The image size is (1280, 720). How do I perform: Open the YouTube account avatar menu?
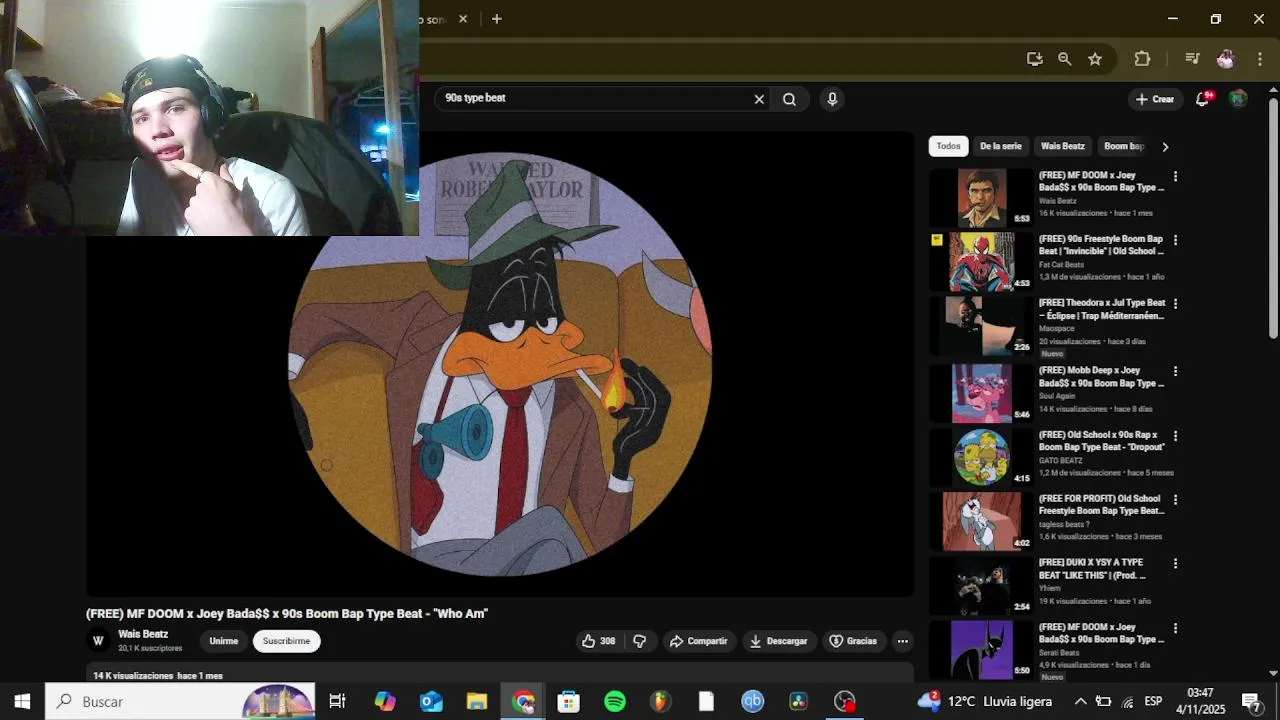(1238, 98)
